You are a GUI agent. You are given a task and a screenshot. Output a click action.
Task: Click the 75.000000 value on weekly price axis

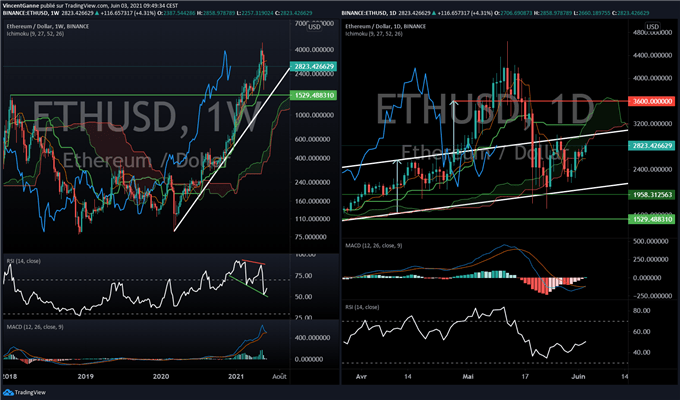311,237
